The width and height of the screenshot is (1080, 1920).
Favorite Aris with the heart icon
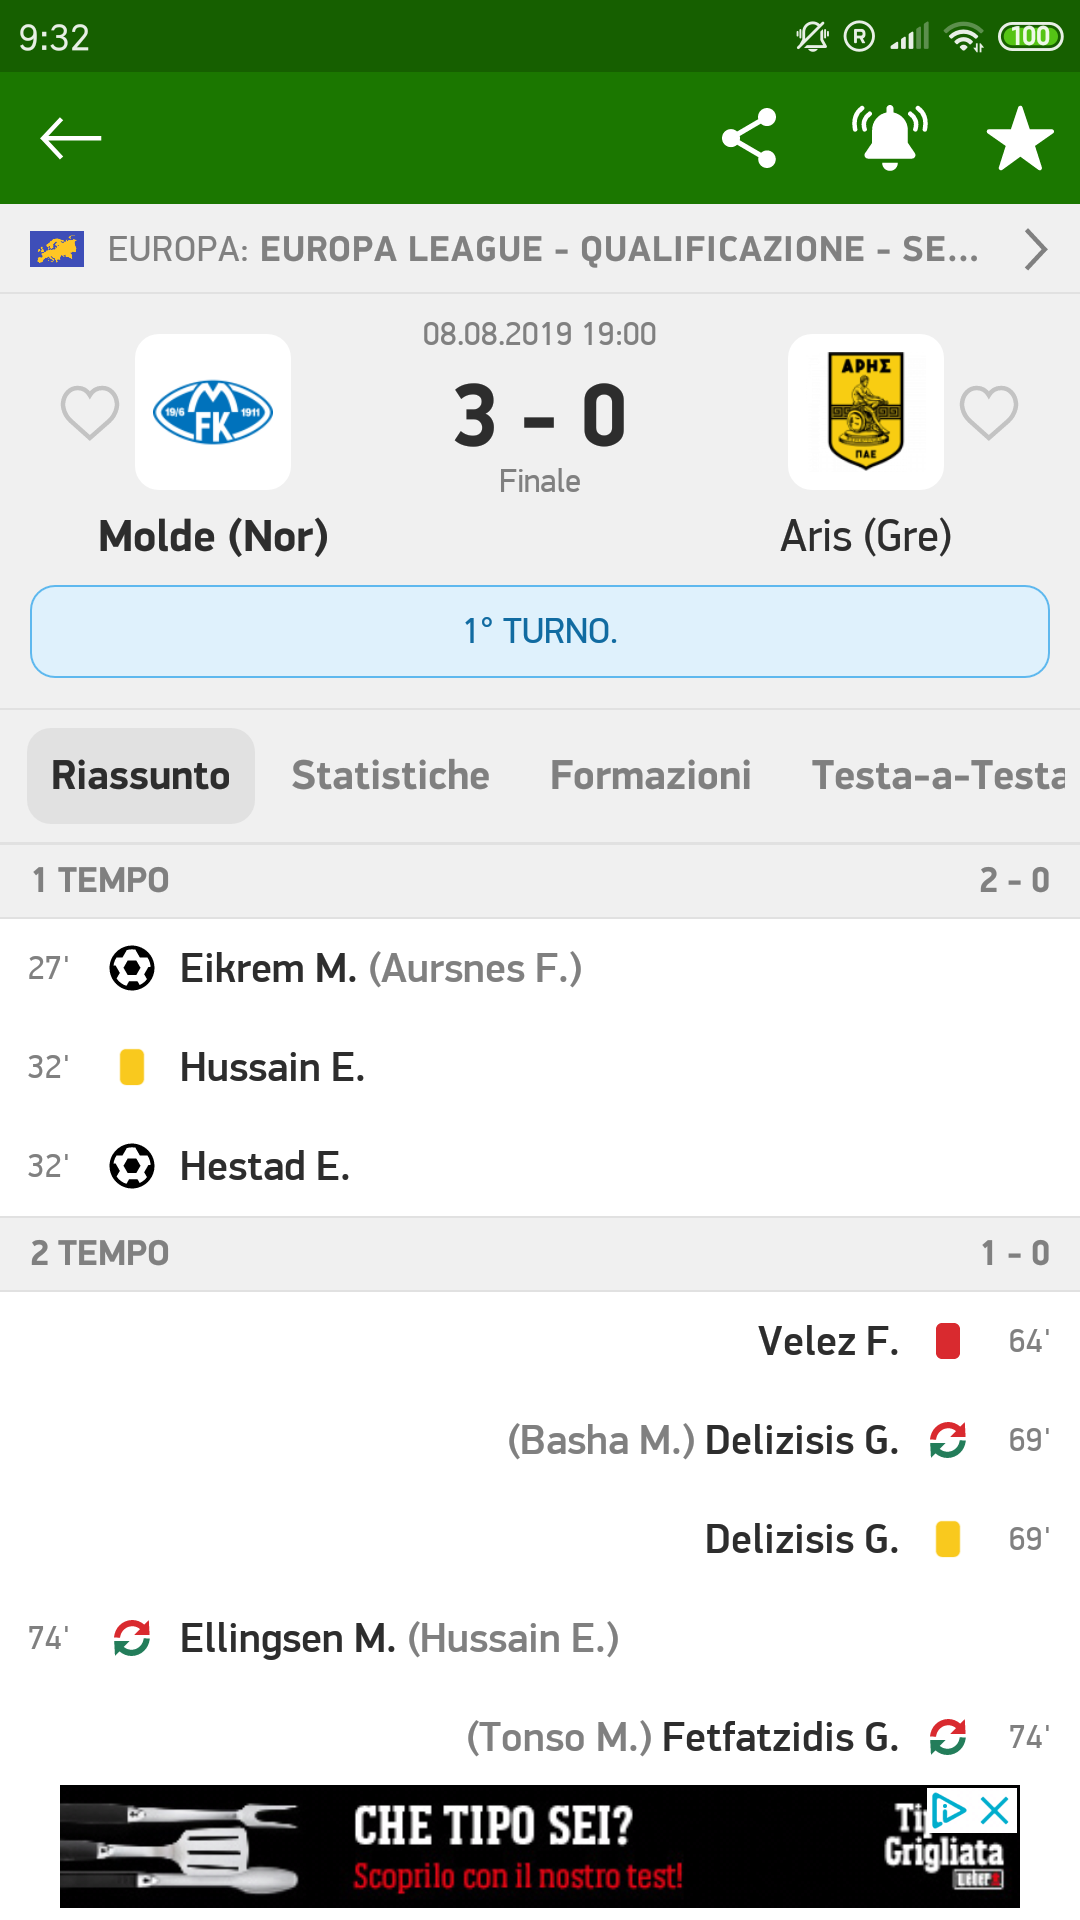[989, 412]
